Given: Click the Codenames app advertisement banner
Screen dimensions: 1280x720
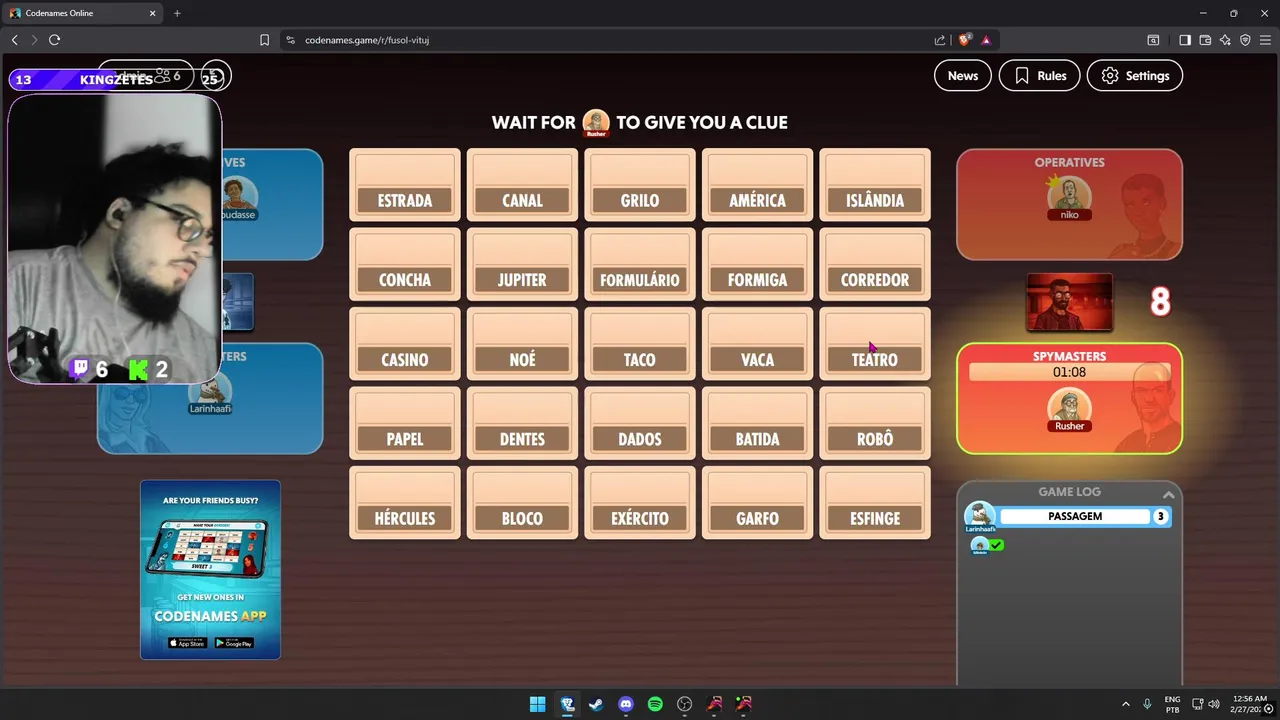Looking at the screenshot, I should (210, 570).
